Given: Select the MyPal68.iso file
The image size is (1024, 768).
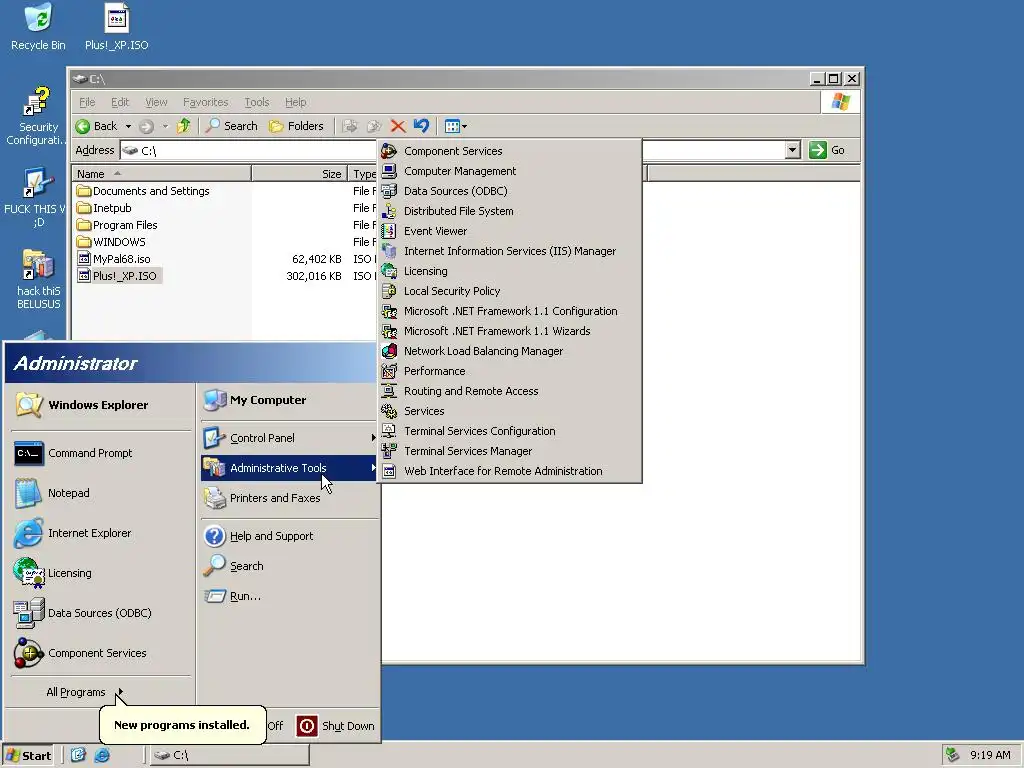Looking at the screenshot, I should [114, 259].
